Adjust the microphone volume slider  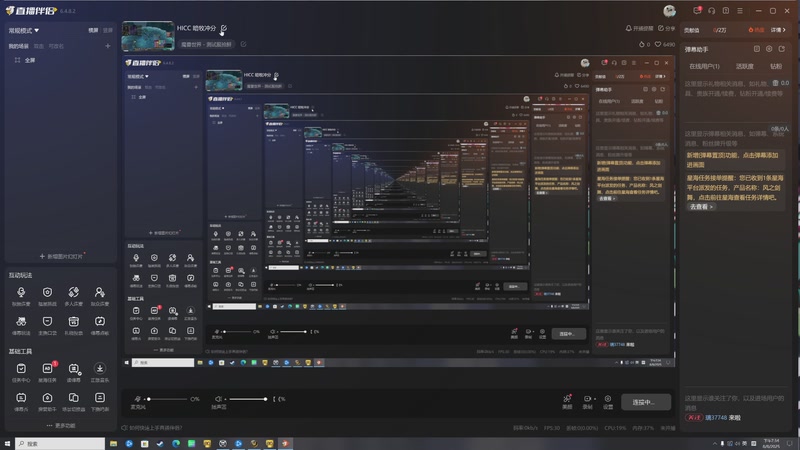click(167, 399)
